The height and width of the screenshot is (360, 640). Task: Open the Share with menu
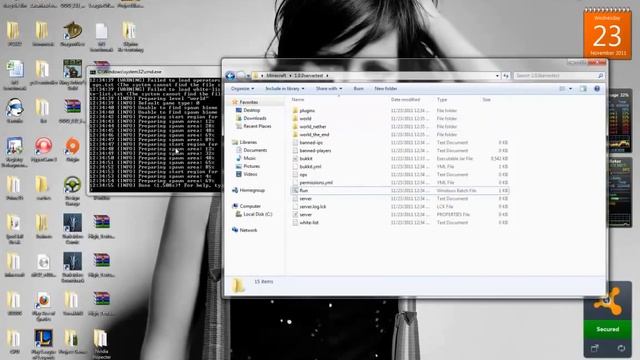(329, 89)
